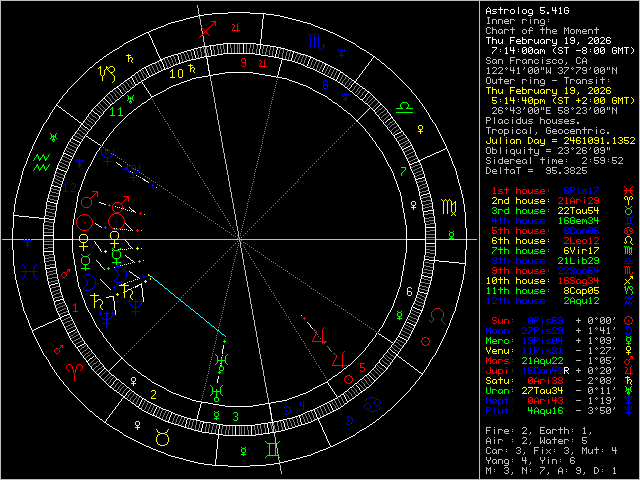Click the Astrolog 5.41G title text
The width and height of the screenshot is (640, 480).
(x=527, y=11)
